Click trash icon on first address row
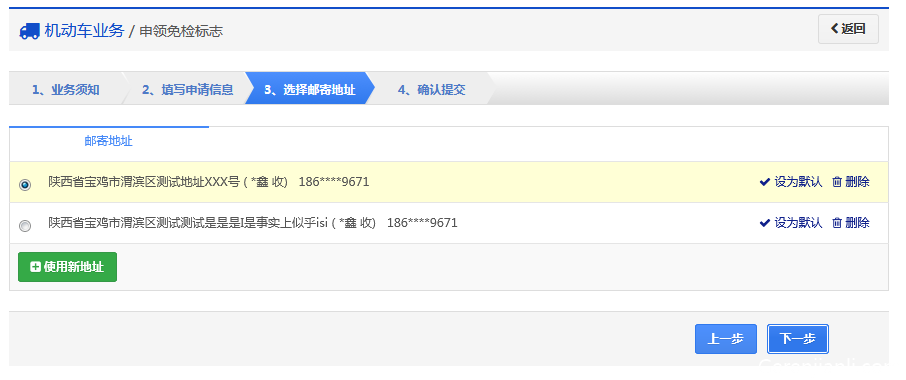Image resolution: width=906 pixels, height=380 pixels. [x=836, y=182]
